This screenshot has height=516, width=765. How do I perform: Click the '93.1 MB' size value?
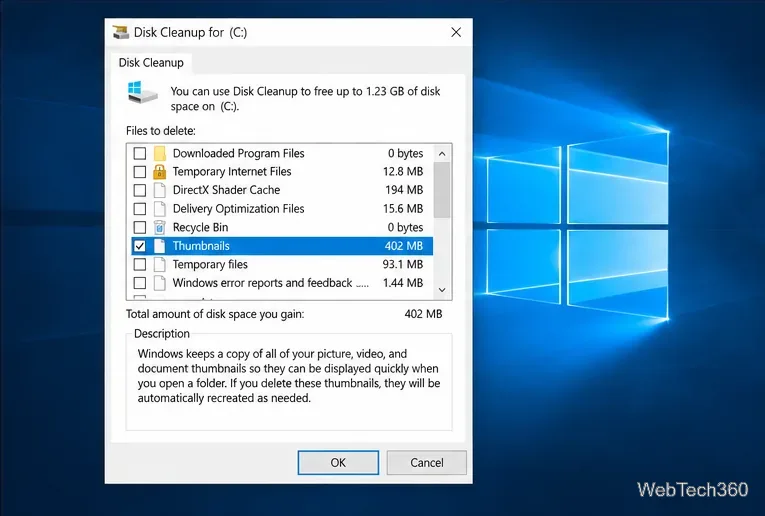(x=403, y=264)
